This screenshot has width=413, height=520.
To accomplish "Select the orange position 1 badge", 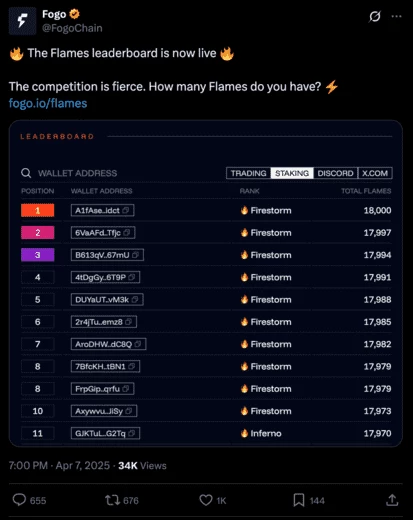I will [x=37, y=210].
